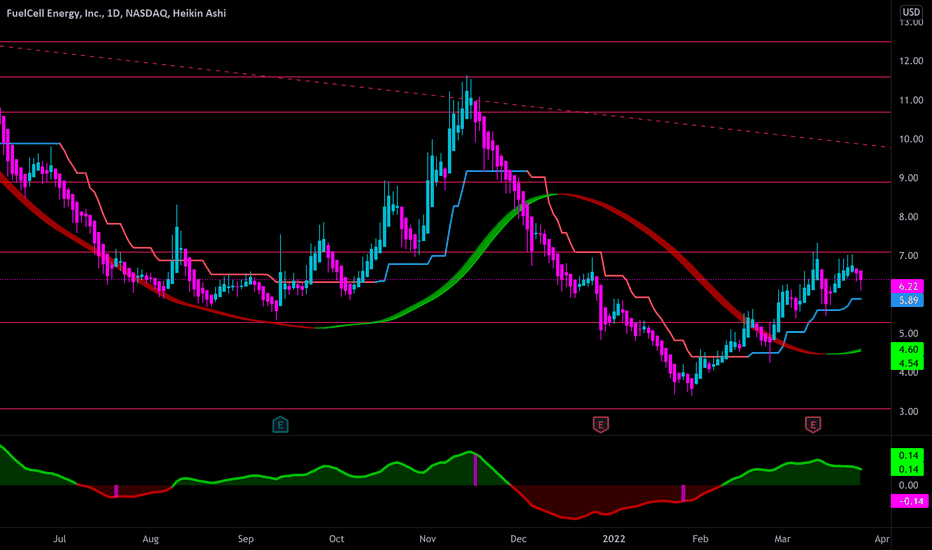Click the 11.00 price axis label
The image size is (932, 550).
(911, 100)
